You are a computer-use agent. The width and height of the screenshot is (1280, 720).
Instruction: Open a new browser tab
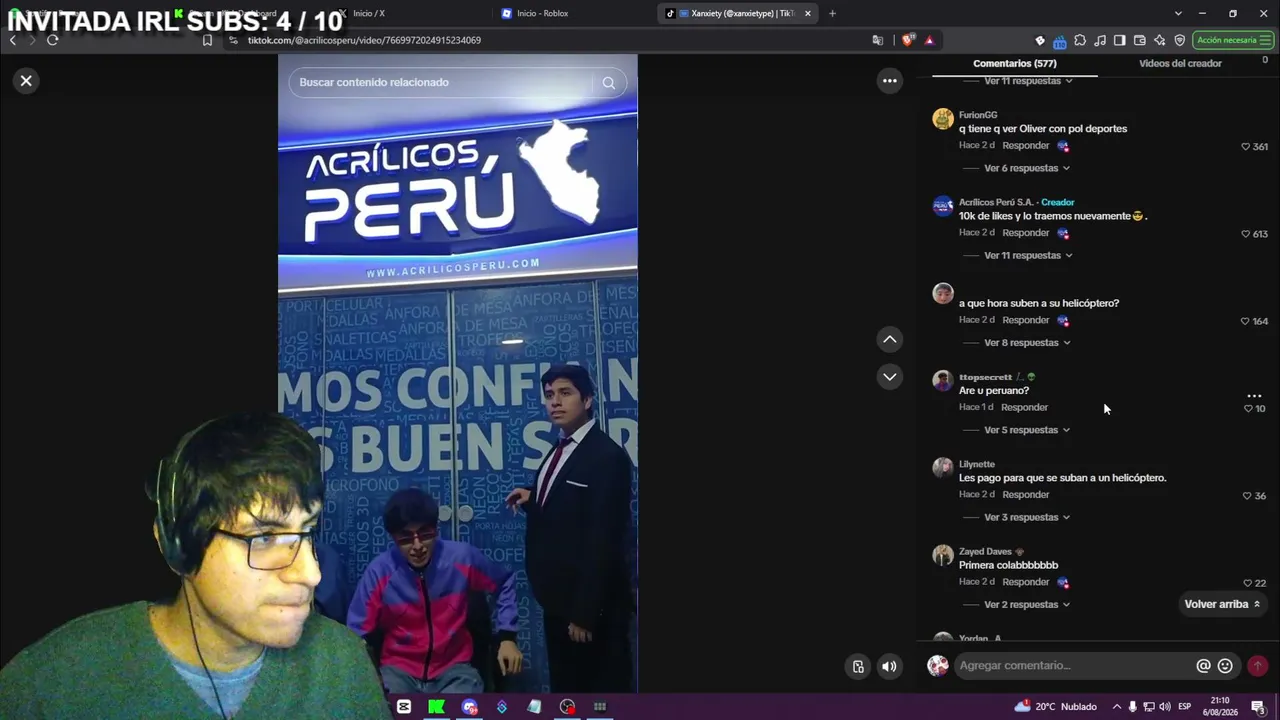point(832,14)
